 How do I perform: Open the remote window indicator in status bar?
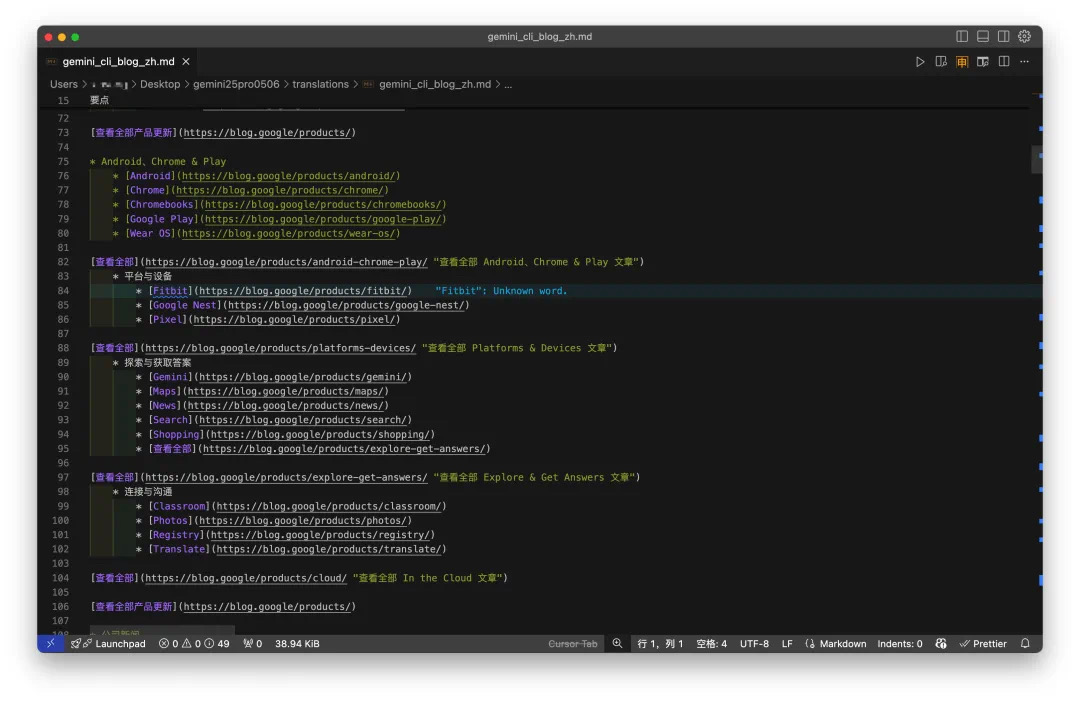pyautogui.click(x=50, y=643)
